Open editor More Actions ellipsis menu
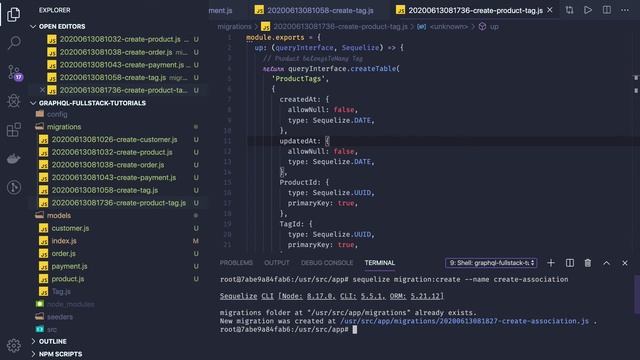The width and height of the screenshot is (640, 360). point(625,10)
